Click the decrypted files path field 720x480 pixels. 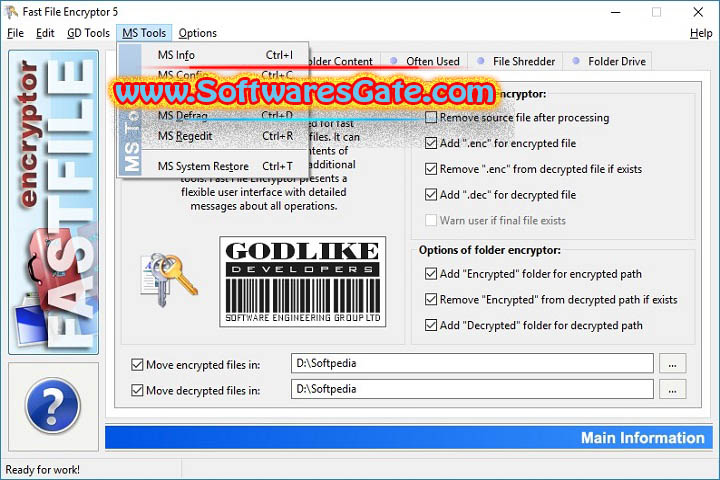(472, 389)
